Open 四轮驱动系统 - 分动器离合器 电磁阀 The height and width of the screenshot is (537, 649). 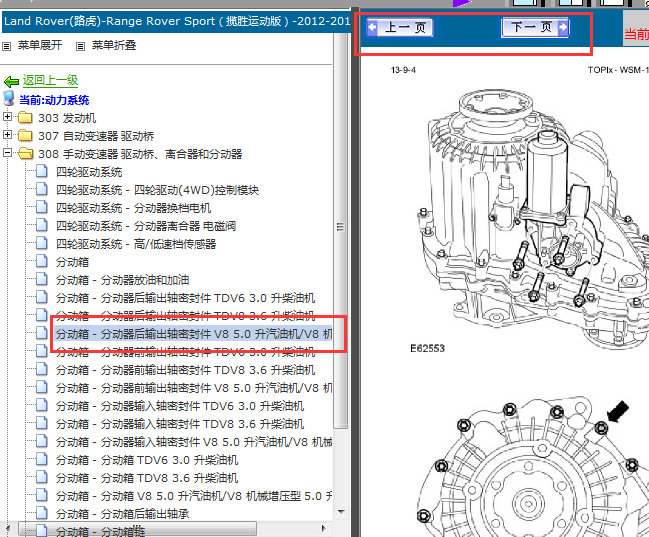146,226
